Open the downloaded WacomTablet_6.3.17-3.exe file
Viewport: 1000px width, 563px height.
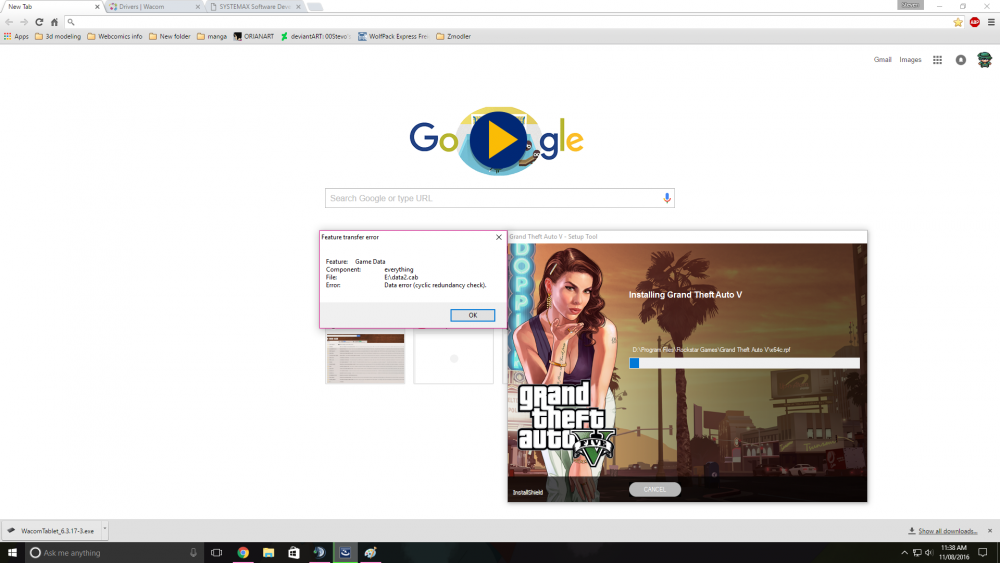pyautogui.click(x=51, y=530)
